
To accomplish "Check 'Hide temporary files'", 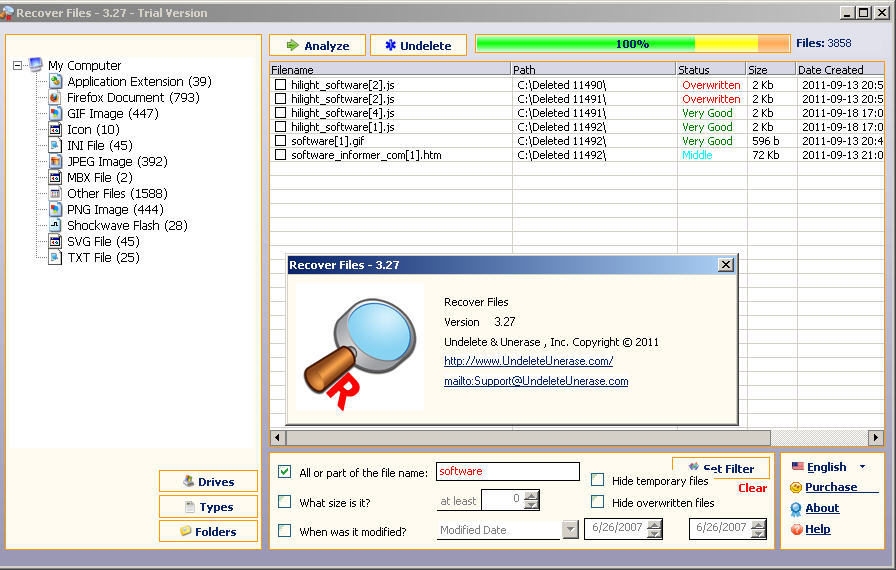I will 598,480.
